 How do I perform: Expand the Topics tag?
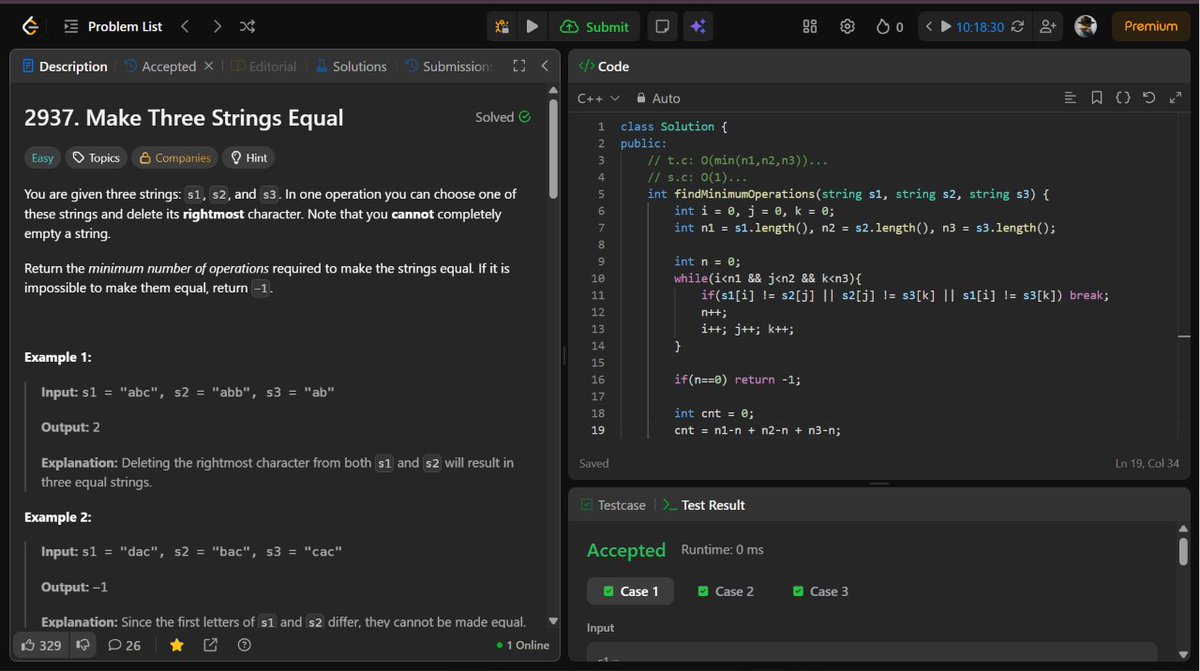[96, 158]
